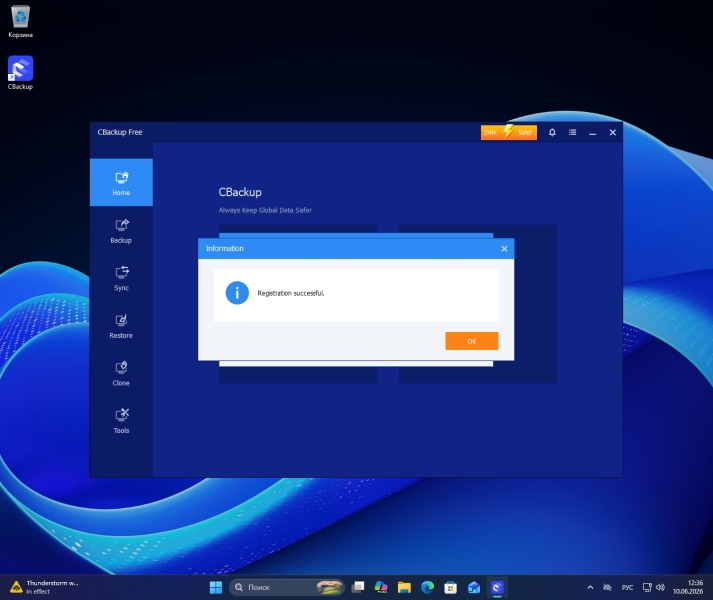713x600 pixels.
Task: Open Task View from taskbar
Action: (358, 587)
